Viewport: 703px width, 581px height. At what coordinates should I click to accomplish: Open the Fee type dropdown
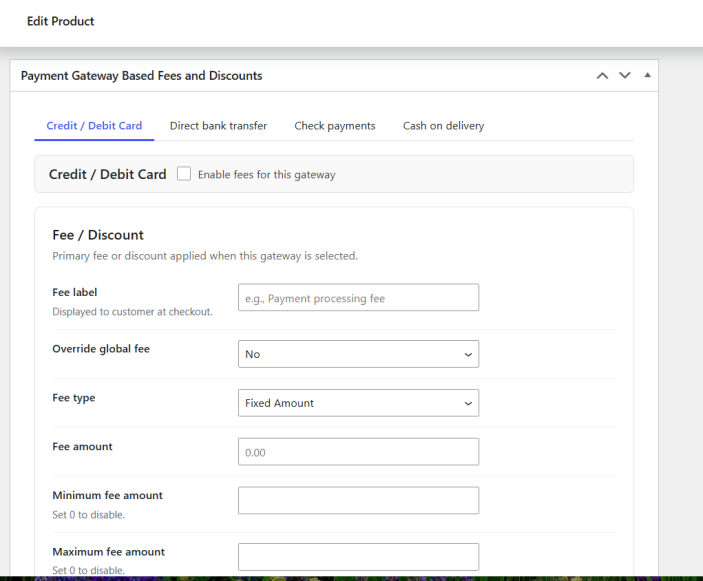358,403
